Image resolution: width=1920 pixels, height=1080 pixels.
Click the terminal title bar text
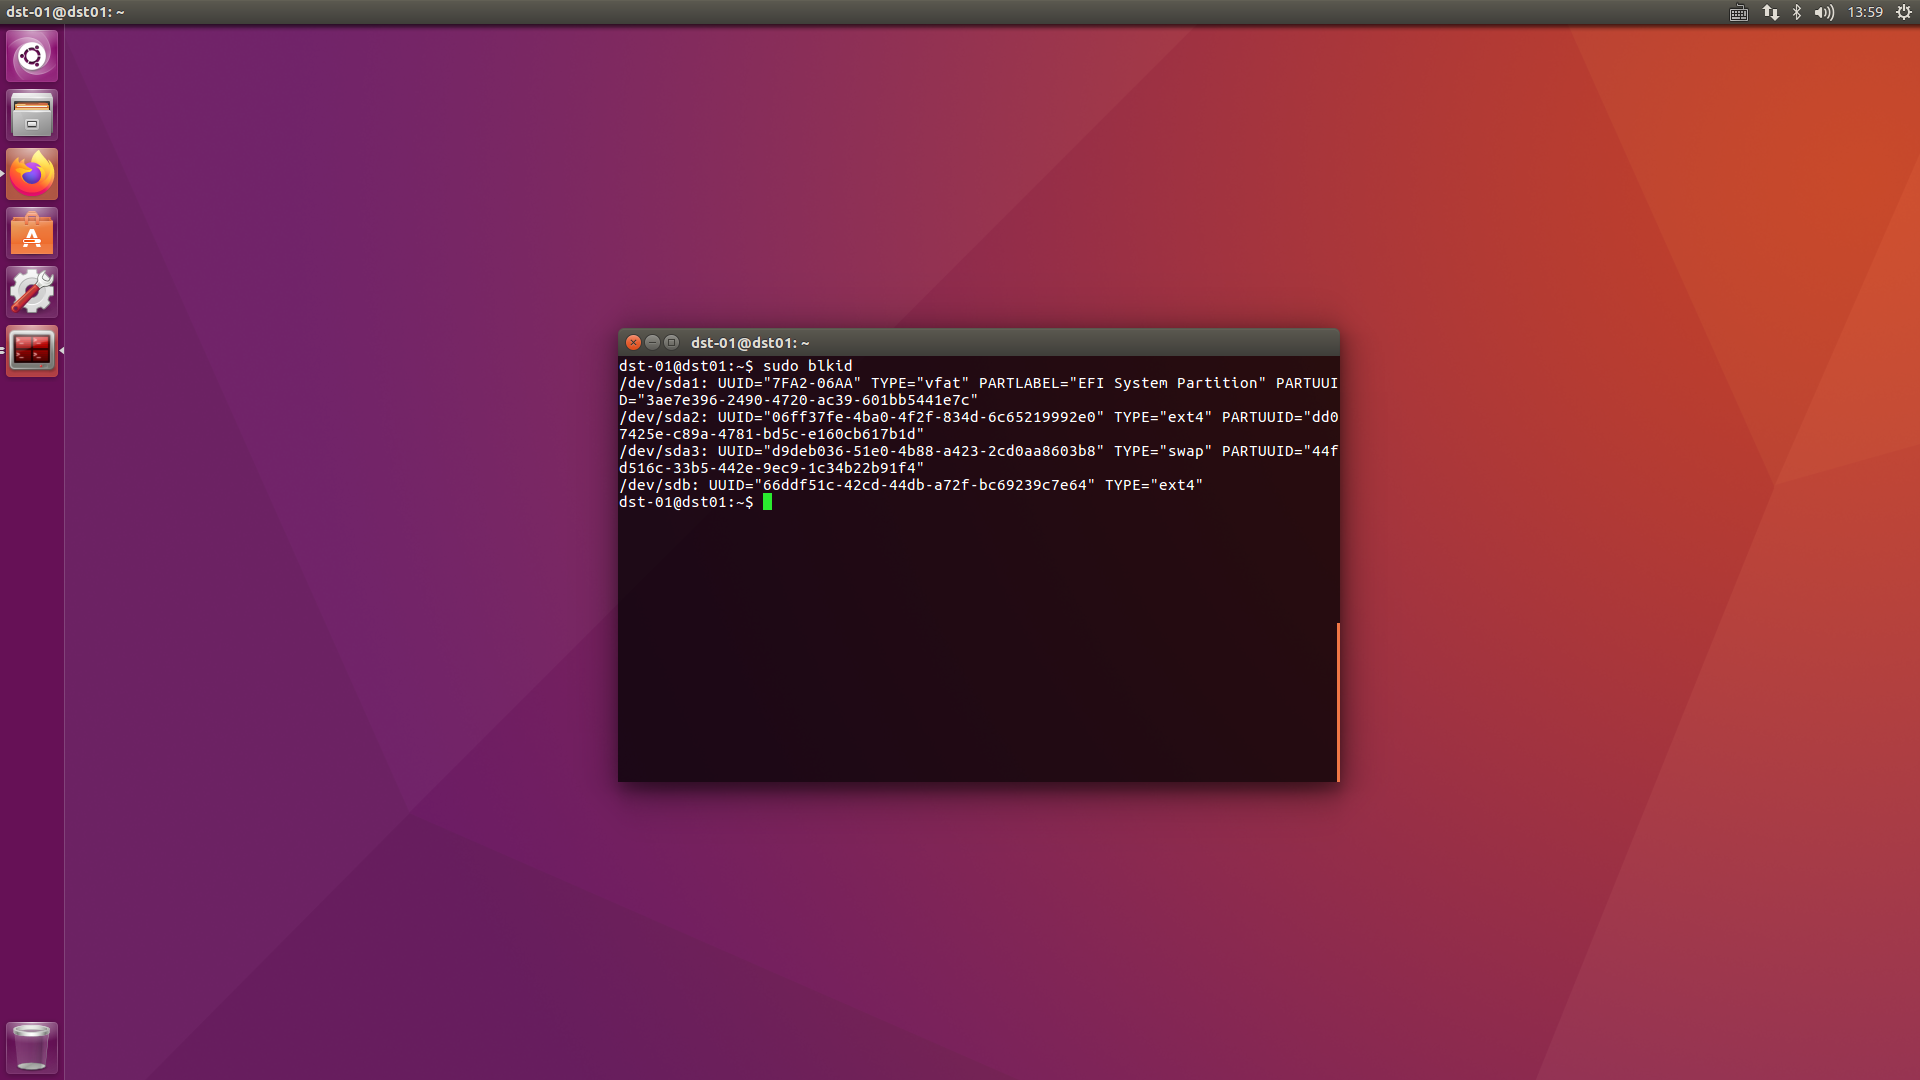click(x=750, y=343)
